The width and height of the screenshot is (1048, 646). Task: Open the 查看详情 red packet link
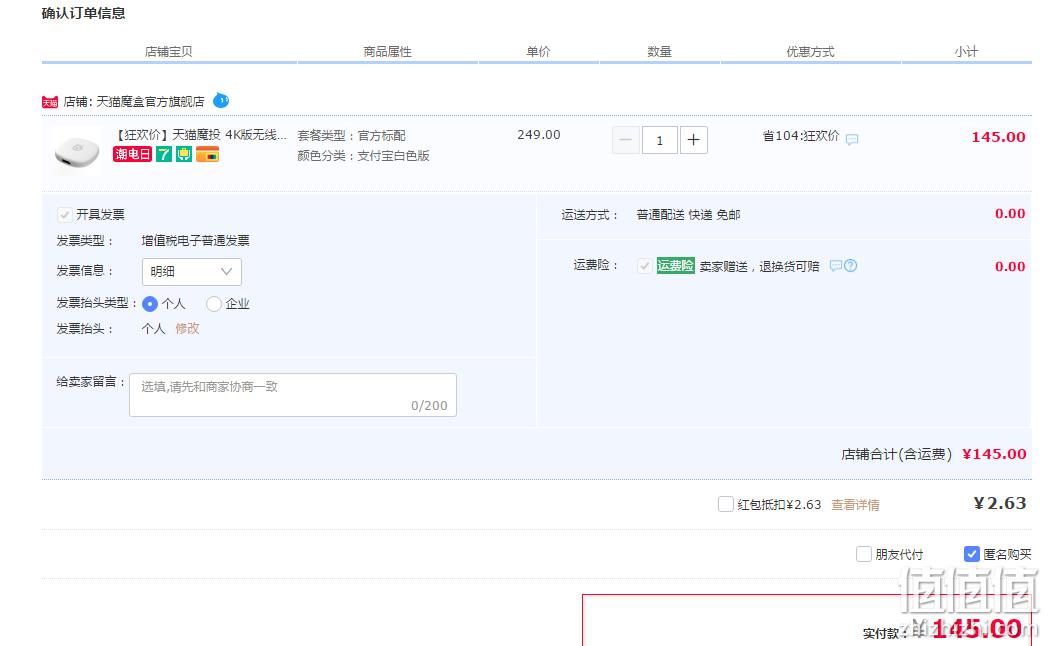pos(856,505)
